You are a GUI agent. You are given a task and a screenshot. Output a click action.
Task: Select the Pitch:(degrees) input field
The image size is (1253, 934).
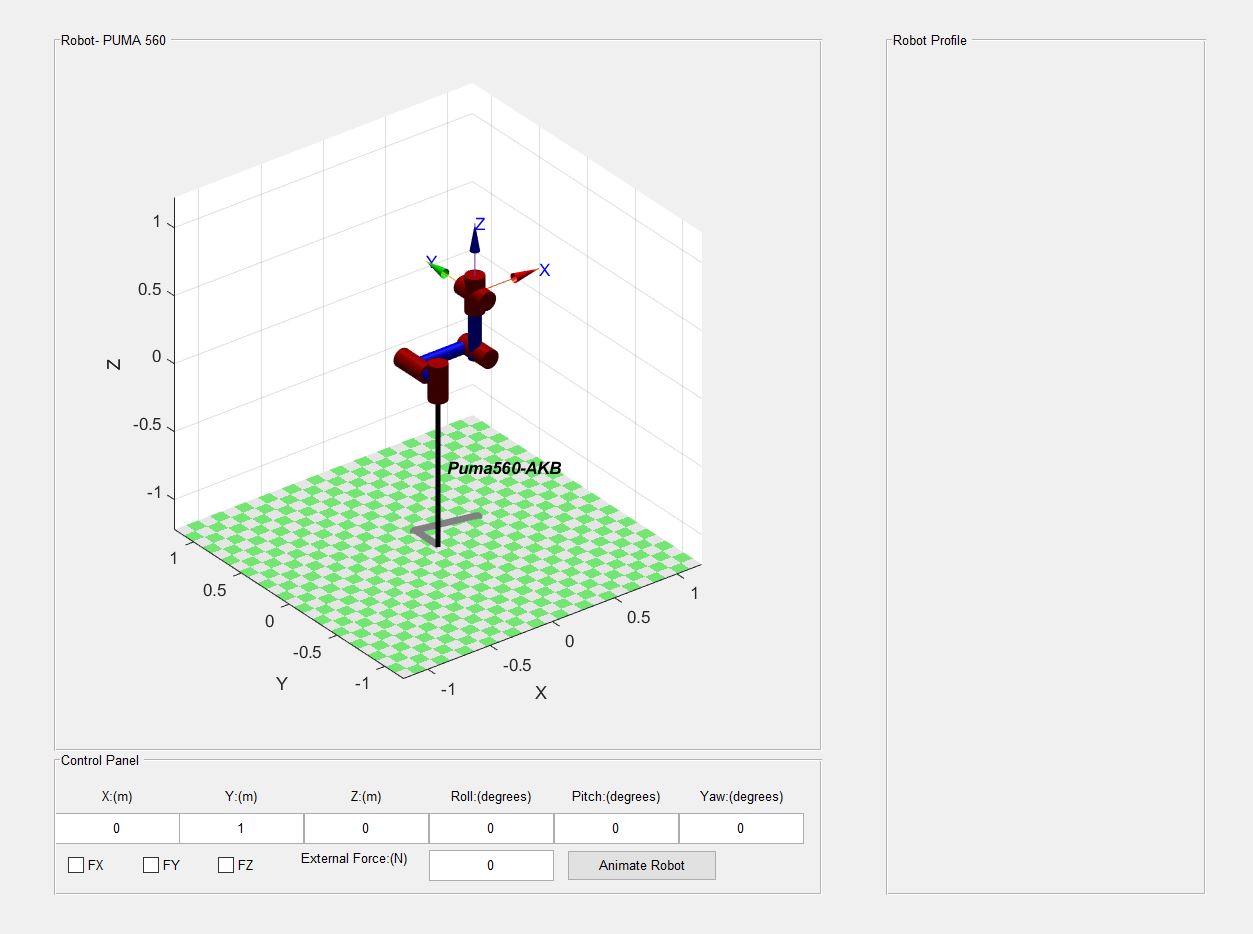616,828
